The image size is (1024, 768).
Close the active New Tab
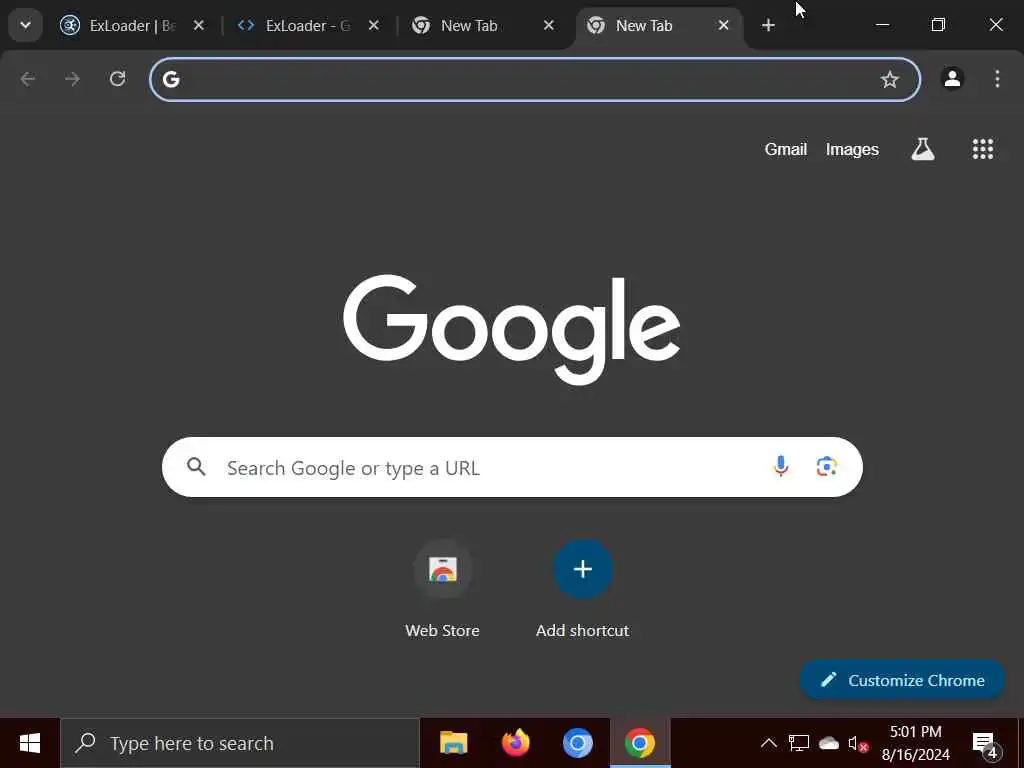[x=724, y=25]
